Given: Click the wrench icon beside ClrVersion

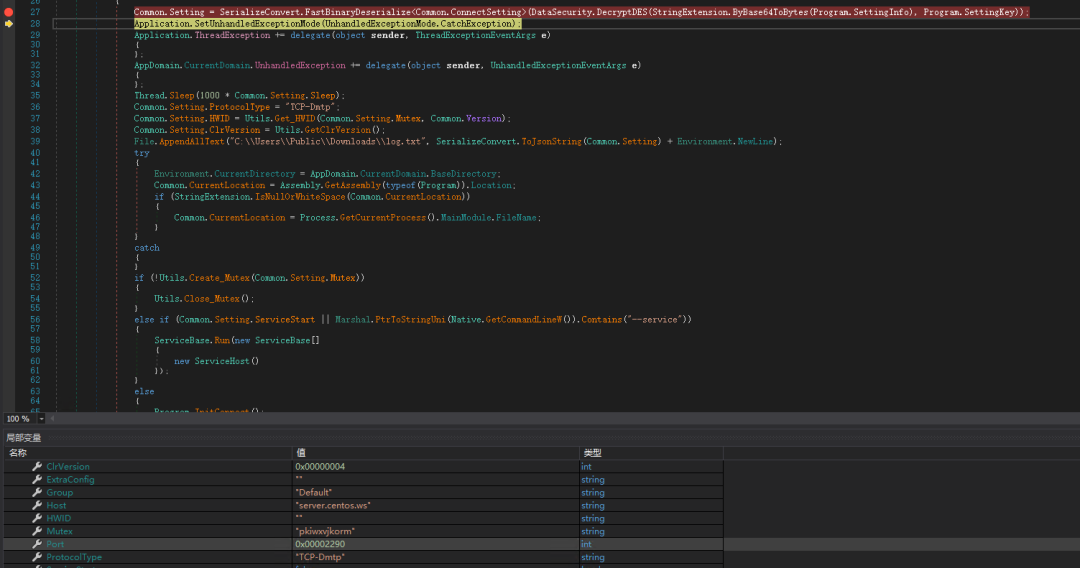Looking at the screenshot, I should coord(37,467).
